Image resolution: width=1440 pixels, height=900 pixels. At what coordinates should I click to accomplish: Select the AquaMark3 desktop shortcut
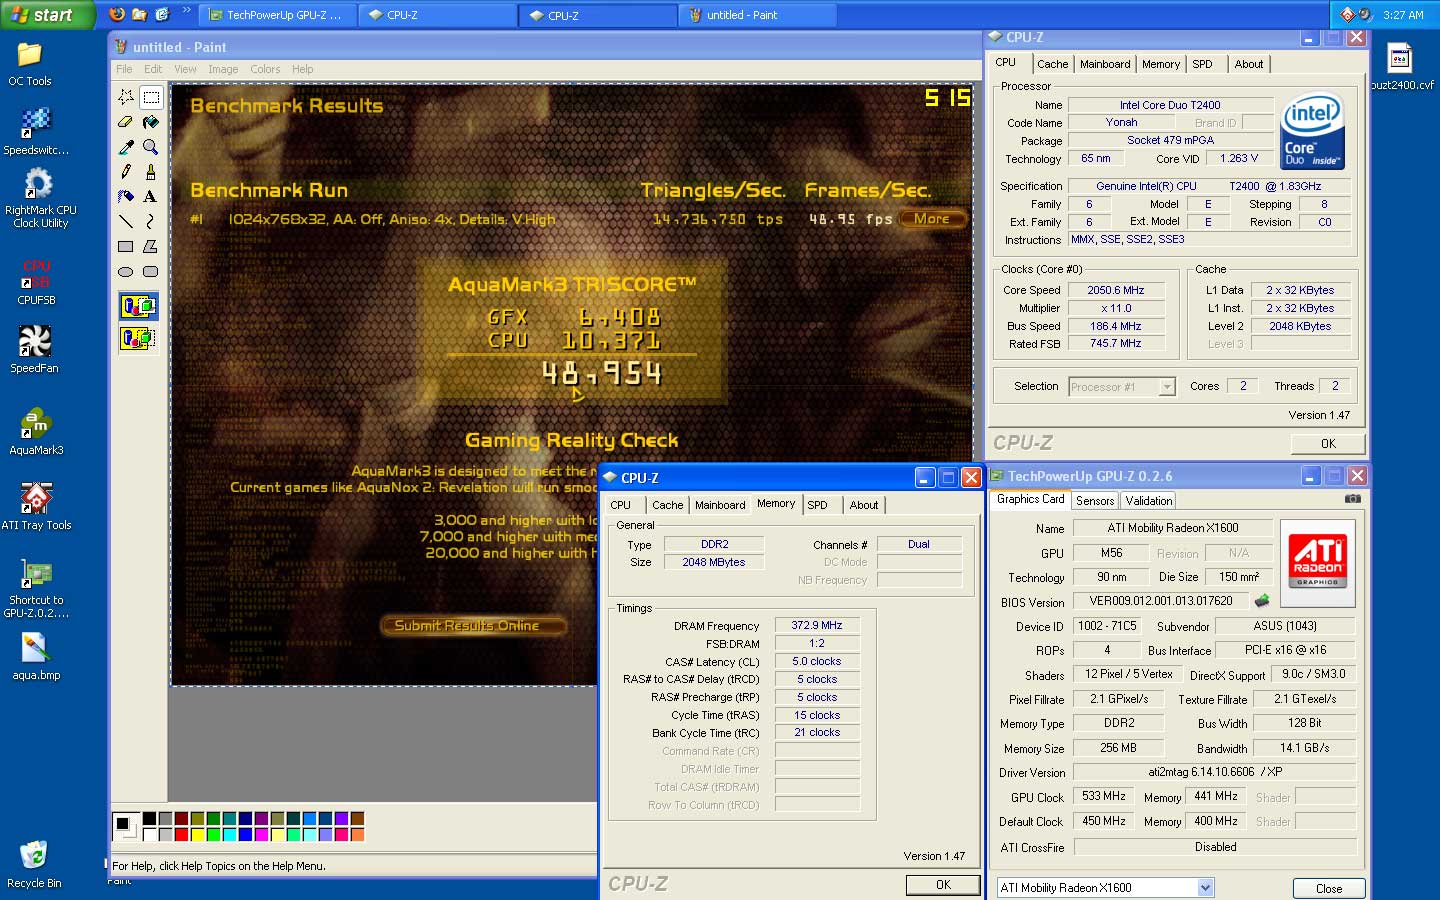36,432
